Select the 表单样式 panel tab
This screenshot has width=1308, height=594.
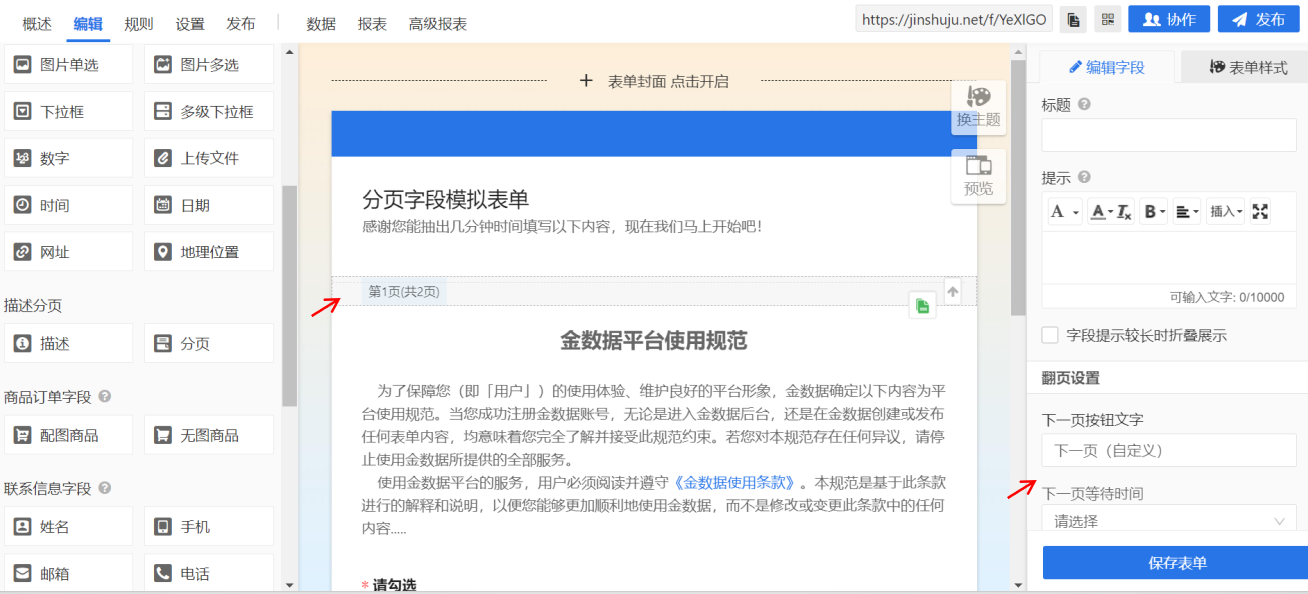point(1247,67)
